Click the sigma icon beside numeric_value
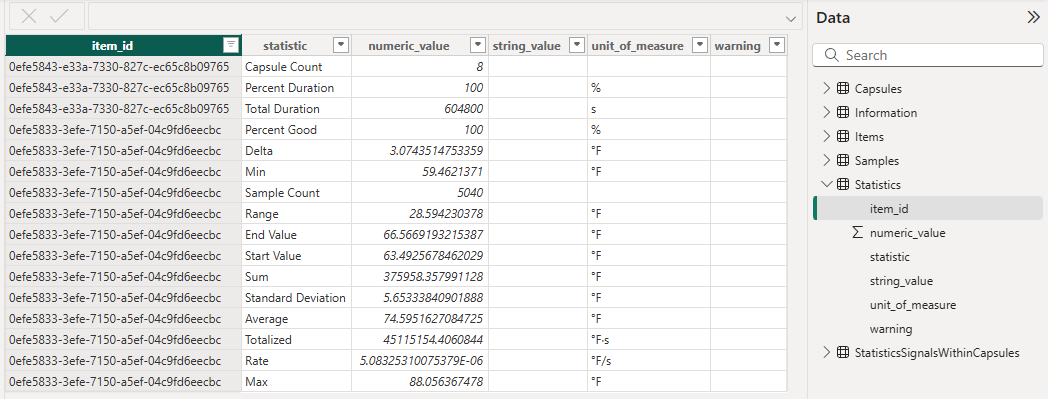Viewport: 1048px width, 399px height. point(858,233)
